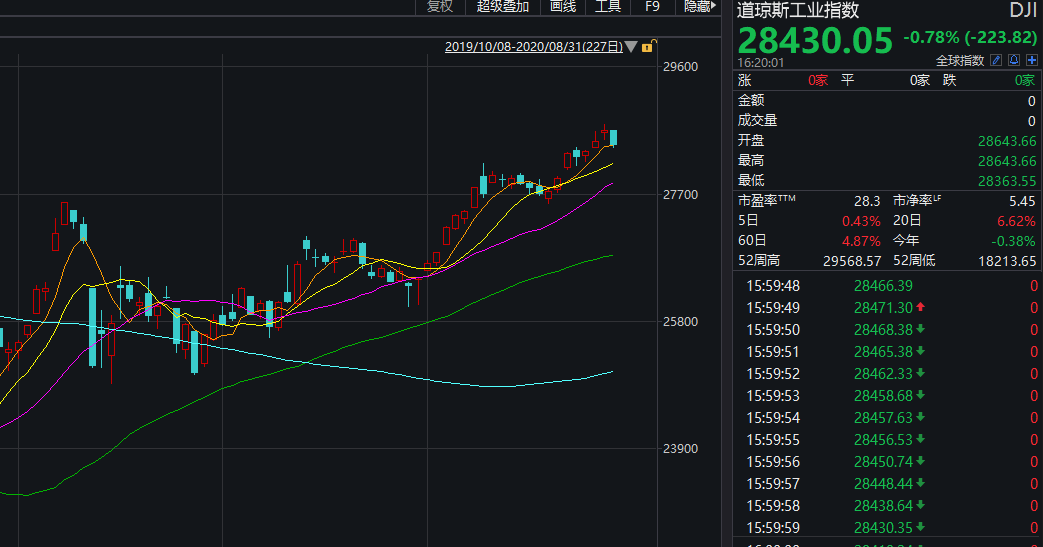Click the pencil edit icon next to 全球指数
The width and height of the screenshot is (1043, 547).
[x=996, y=61]
